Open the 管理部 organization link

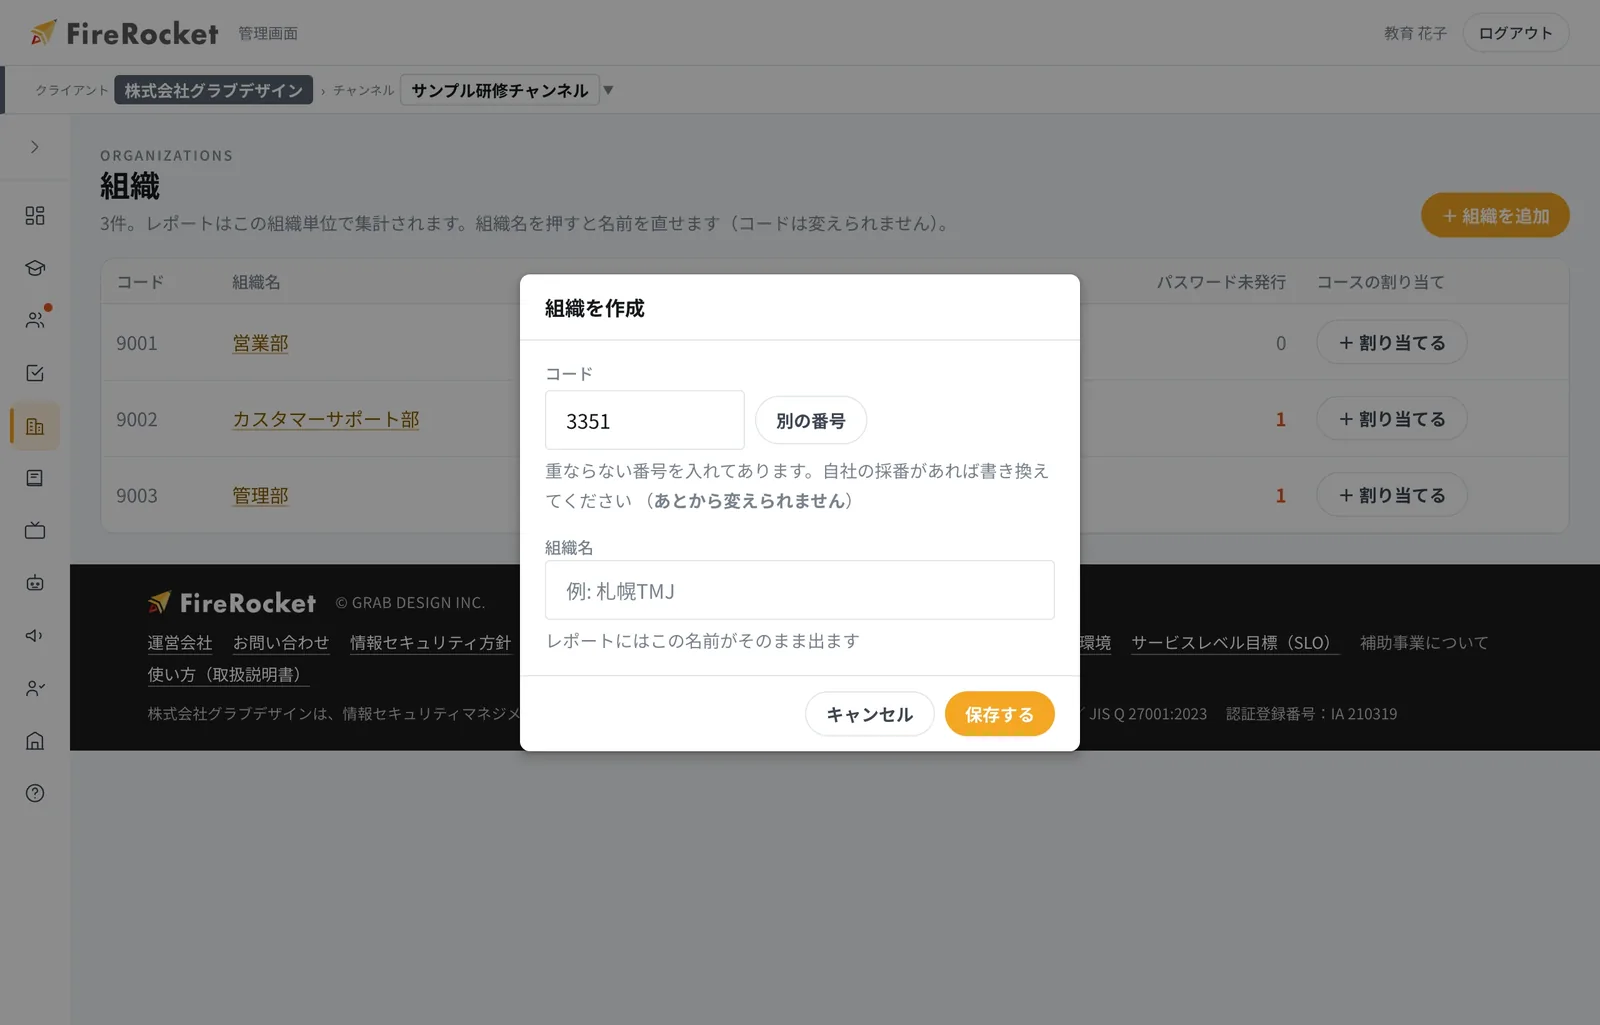pos(260,495)
